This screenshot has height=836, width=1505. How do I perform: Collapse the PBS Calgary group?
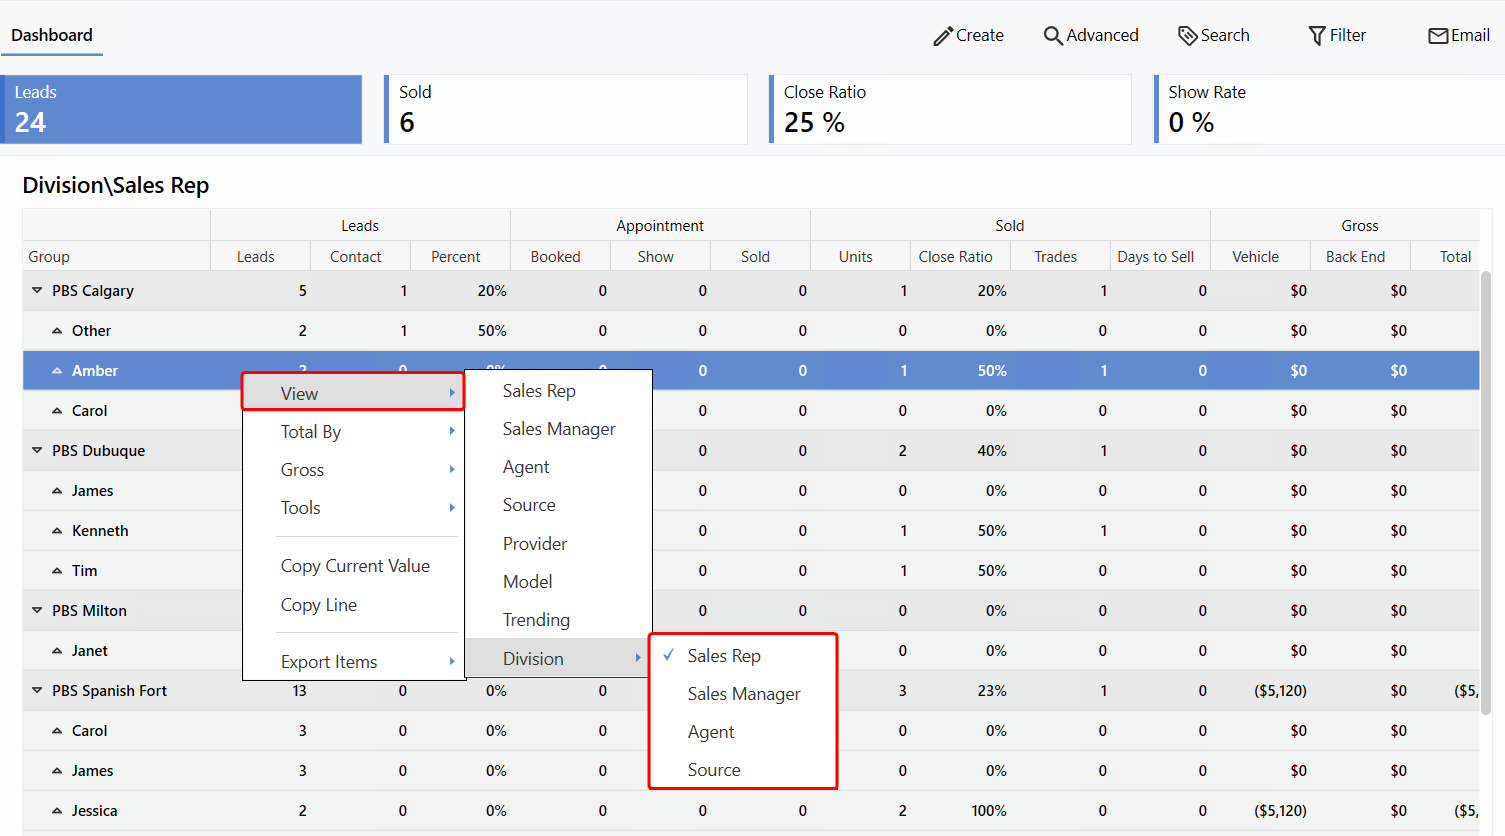(x=37, y=291)
